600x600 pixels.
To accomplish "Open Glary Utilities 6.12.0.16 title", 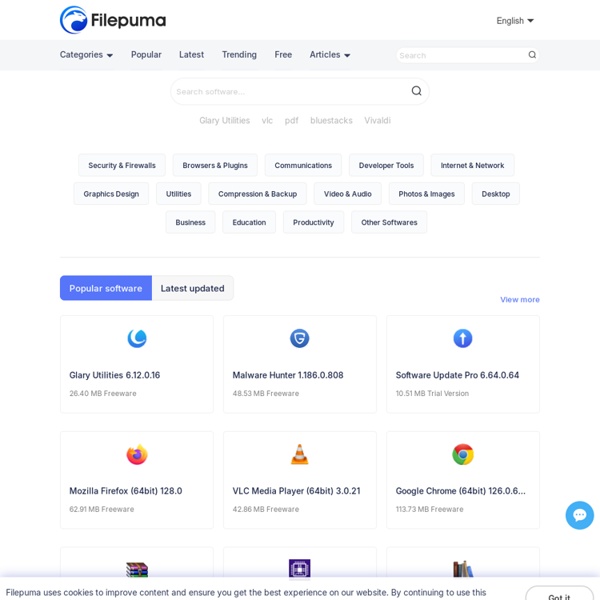I will [x=114, y=375].
